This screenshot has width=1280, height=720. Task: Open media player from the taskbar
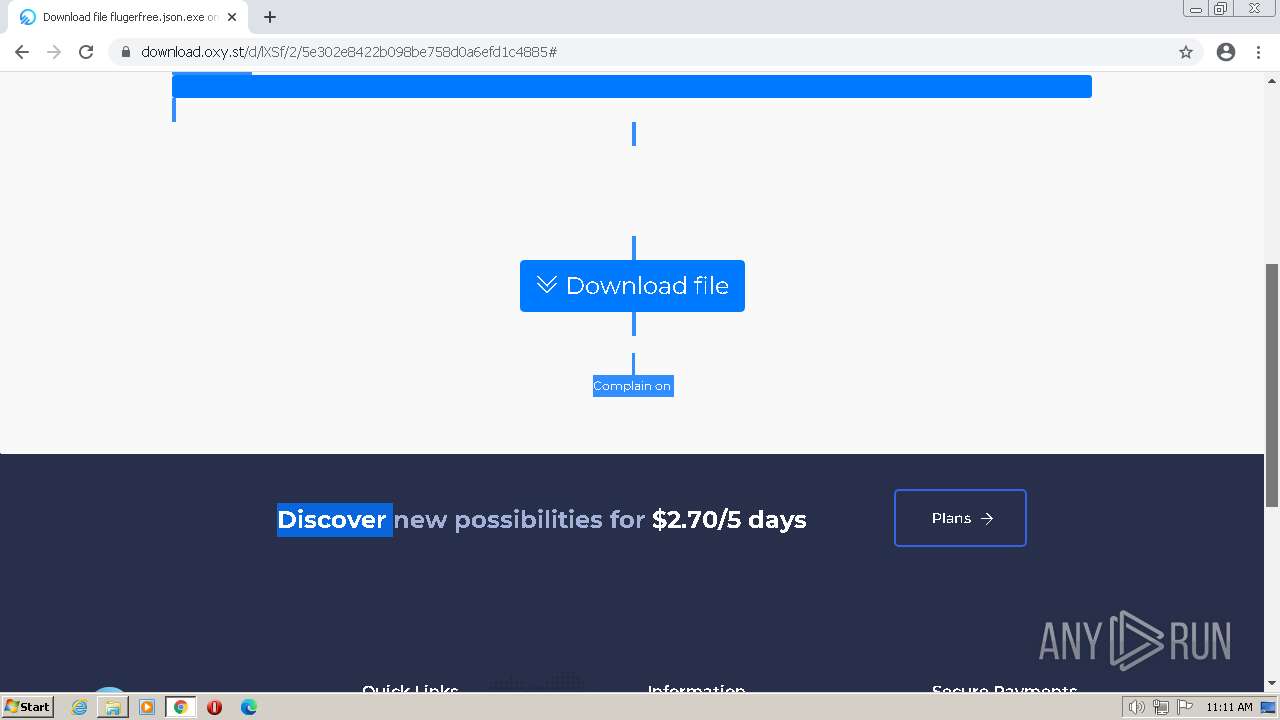147,707
